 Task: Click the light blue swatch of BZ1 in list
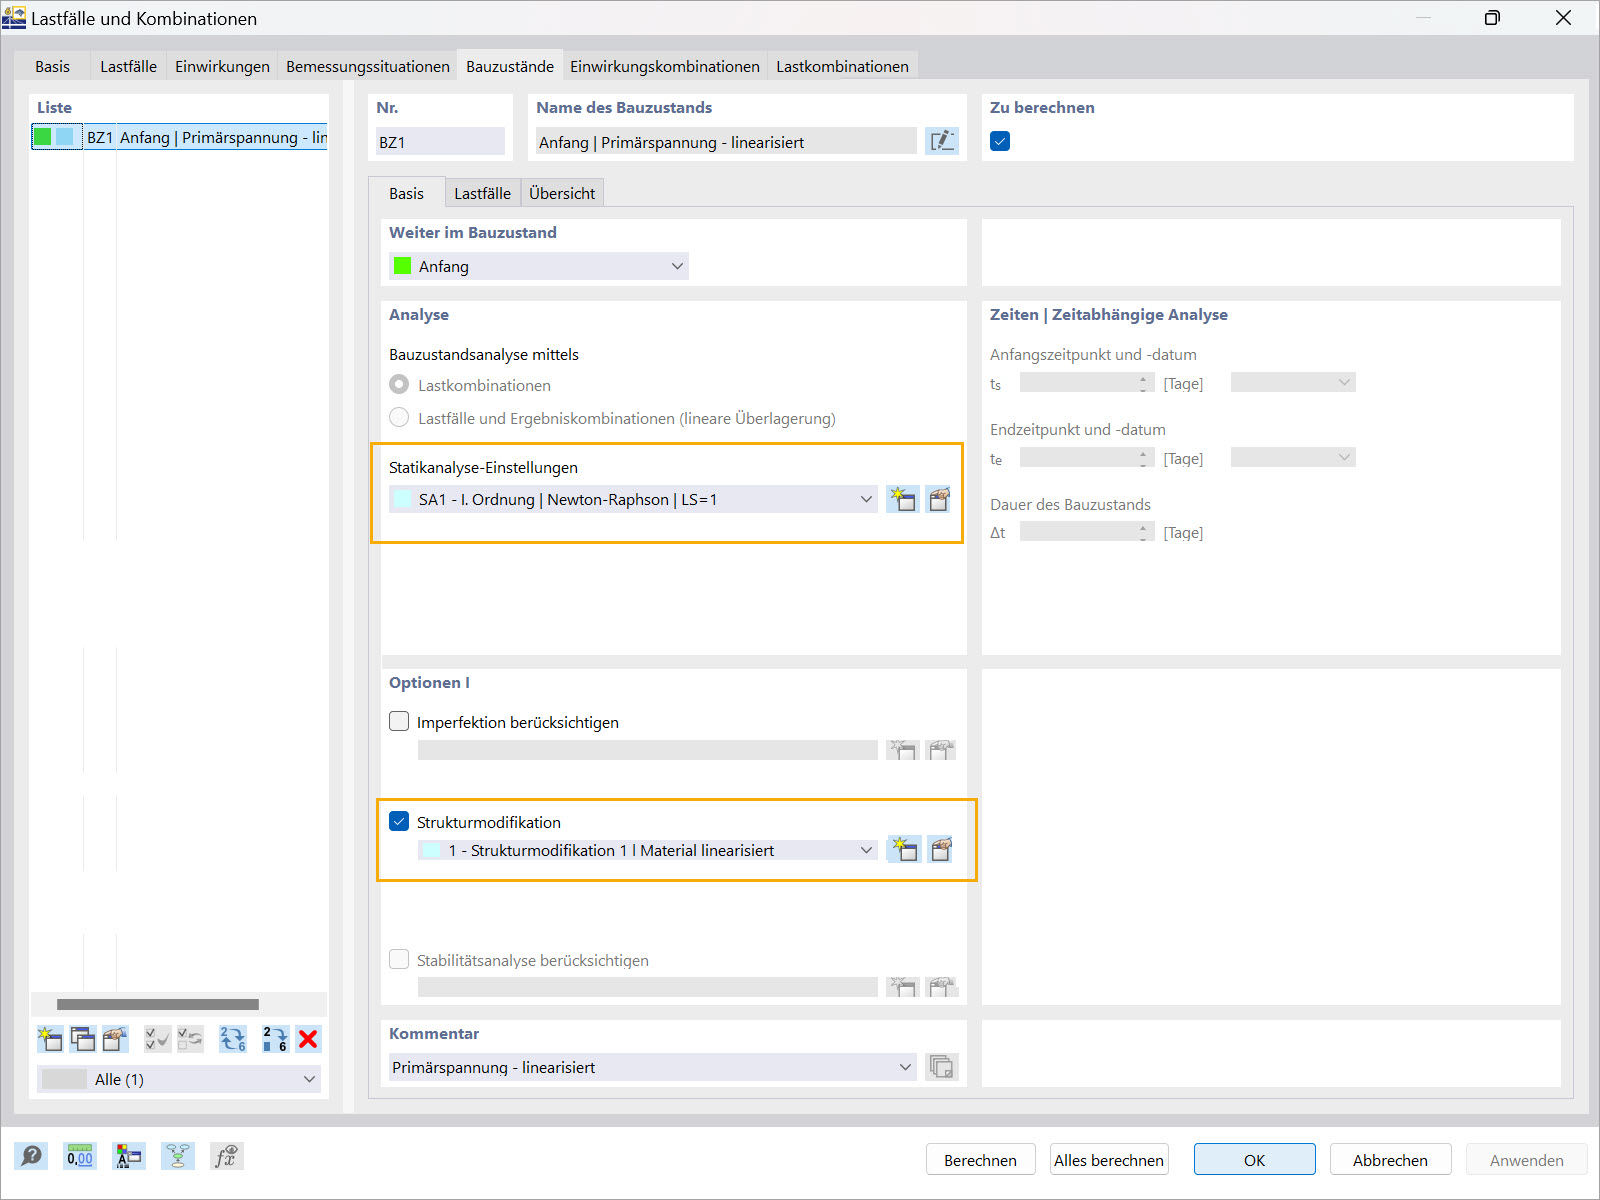pyautogui.click(x=65, y=137)
